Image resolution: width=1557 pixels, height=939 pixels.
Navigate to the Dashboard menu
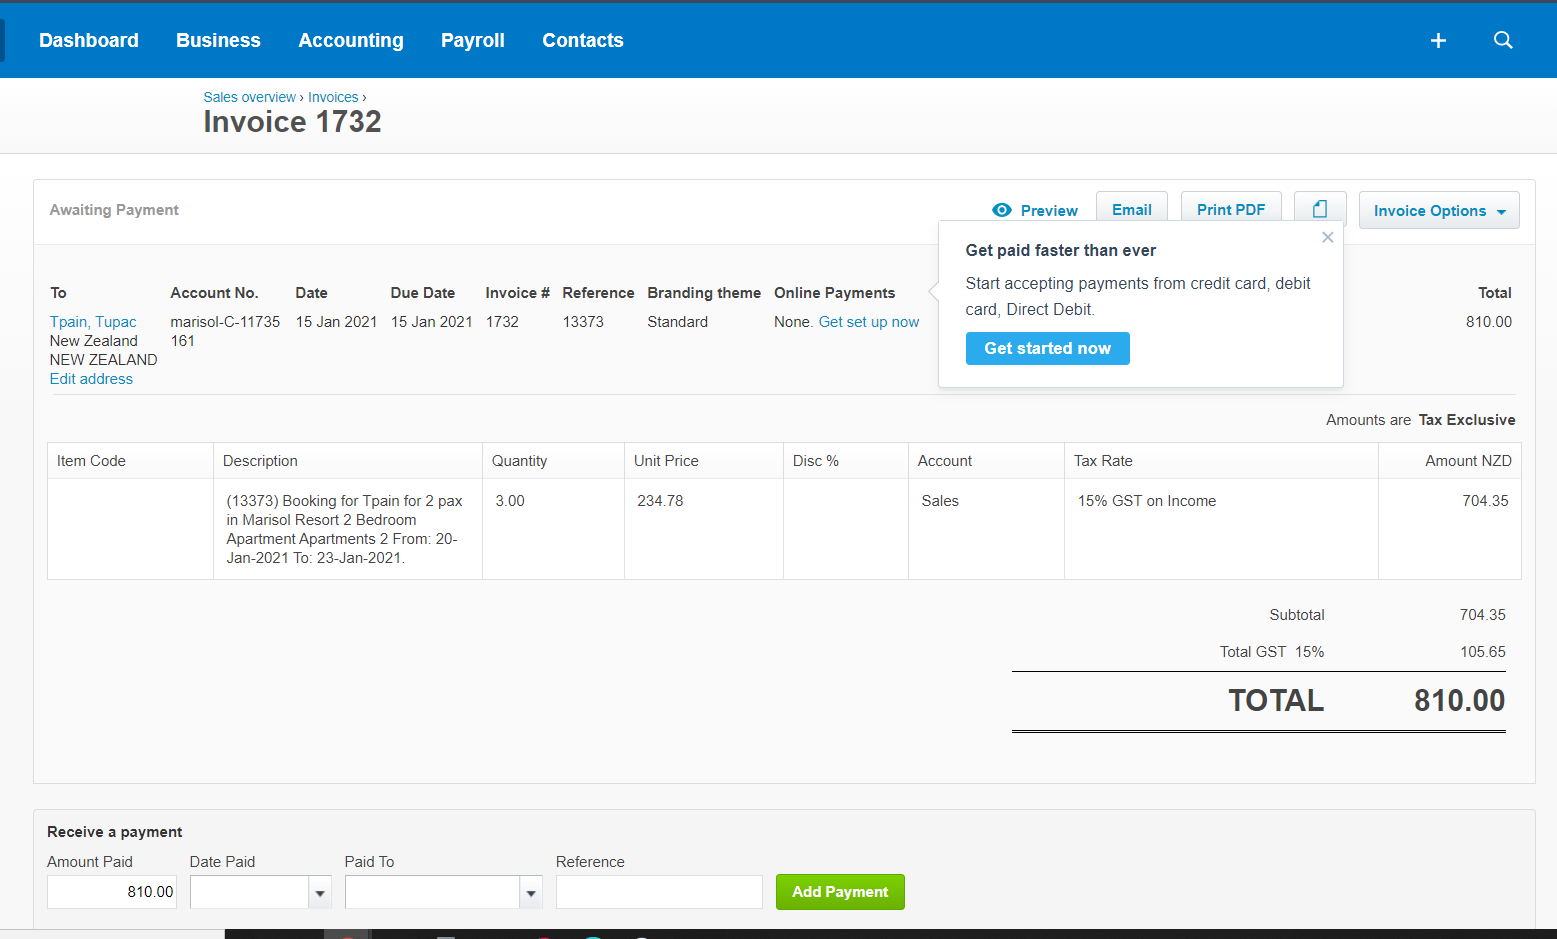(x=88, y=40)
